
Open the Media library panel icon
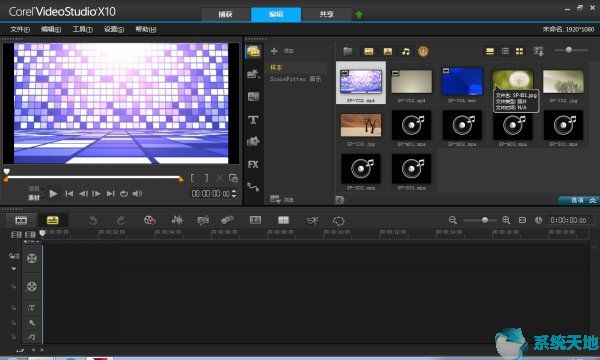click(253, 51)
